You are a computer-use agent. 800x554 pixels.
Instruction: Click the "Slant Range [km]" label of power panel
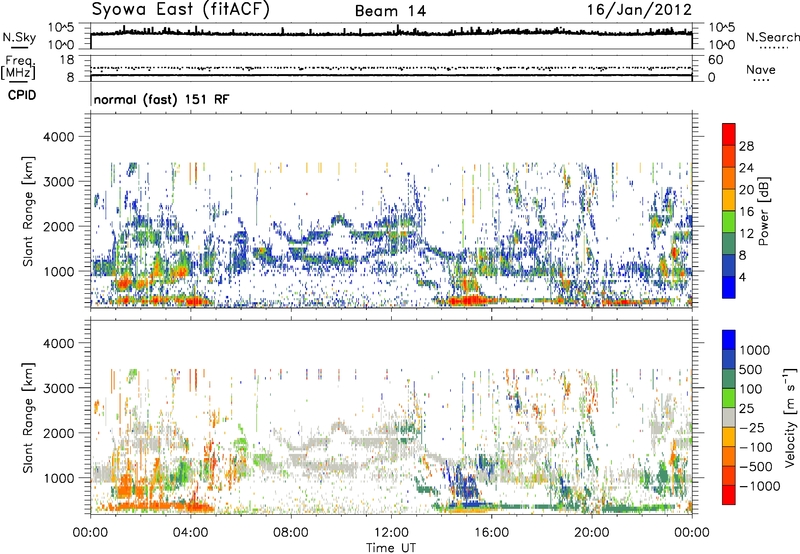pyautogui.click(x=28, y=212)
